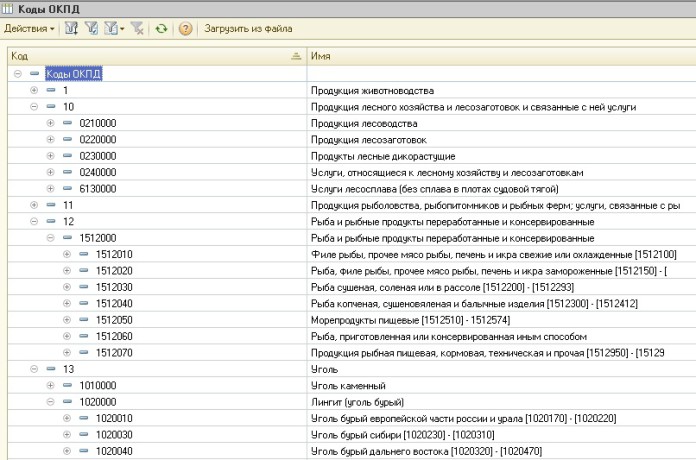Image resolution: width=696 pixels, height=460 pixels.
Task: Collapse the node for code 12
Action: [34, 222]
